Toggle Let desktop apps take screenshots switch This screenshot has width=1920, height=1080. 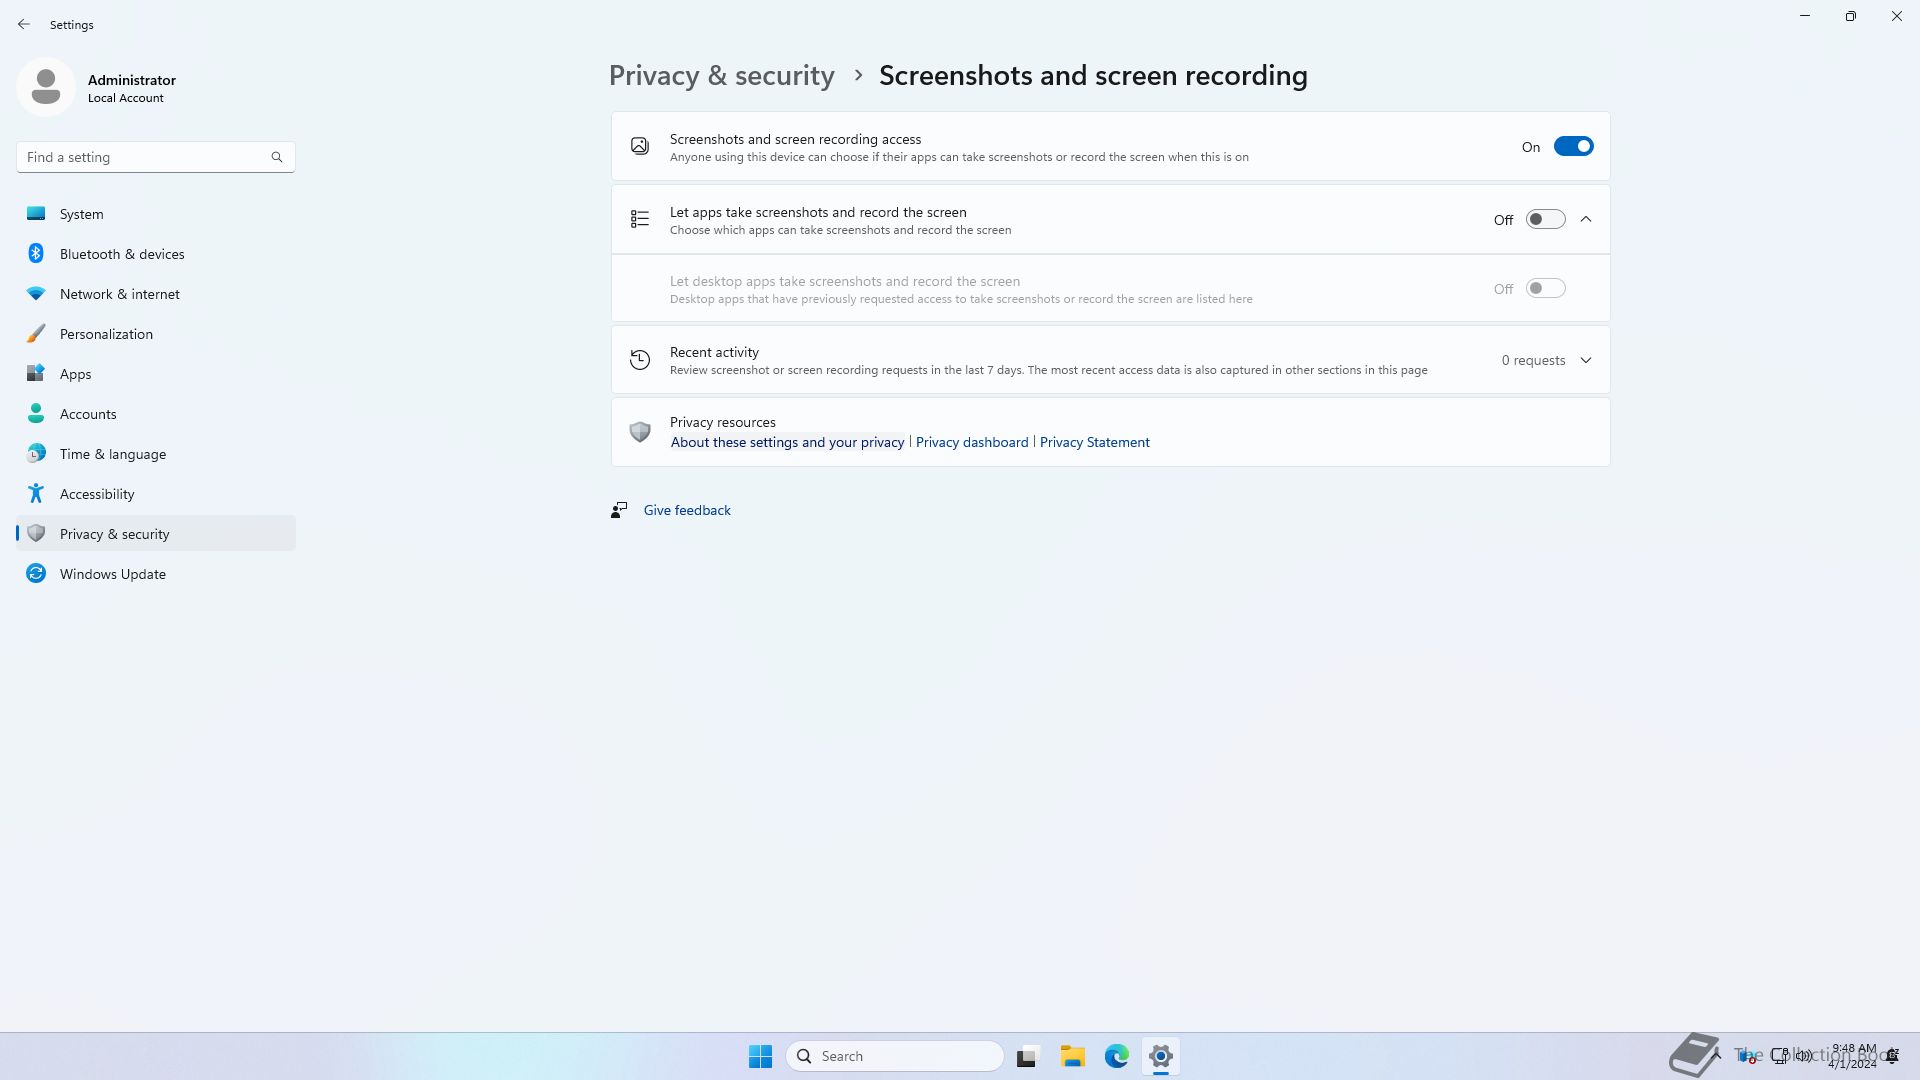[x=1544, y=289]
